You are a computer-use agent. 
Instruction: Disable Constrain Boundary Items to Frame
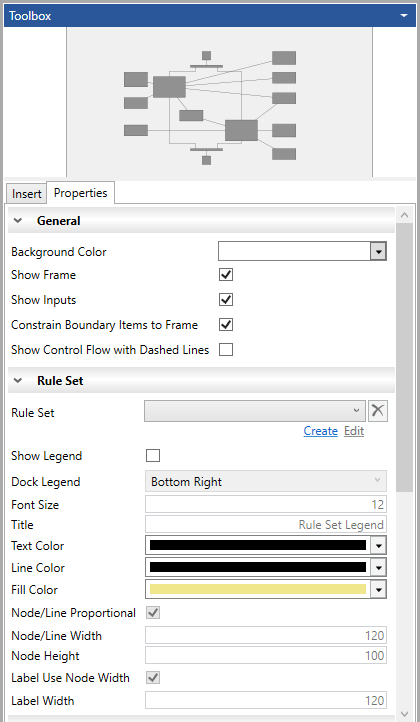[226, 325]
